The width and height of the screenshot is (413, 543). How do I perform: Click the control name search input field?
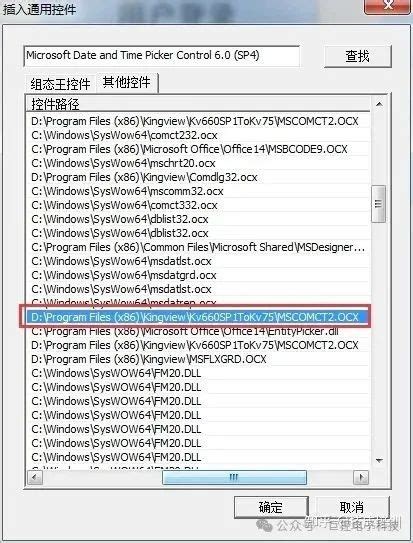coord(161,55)
